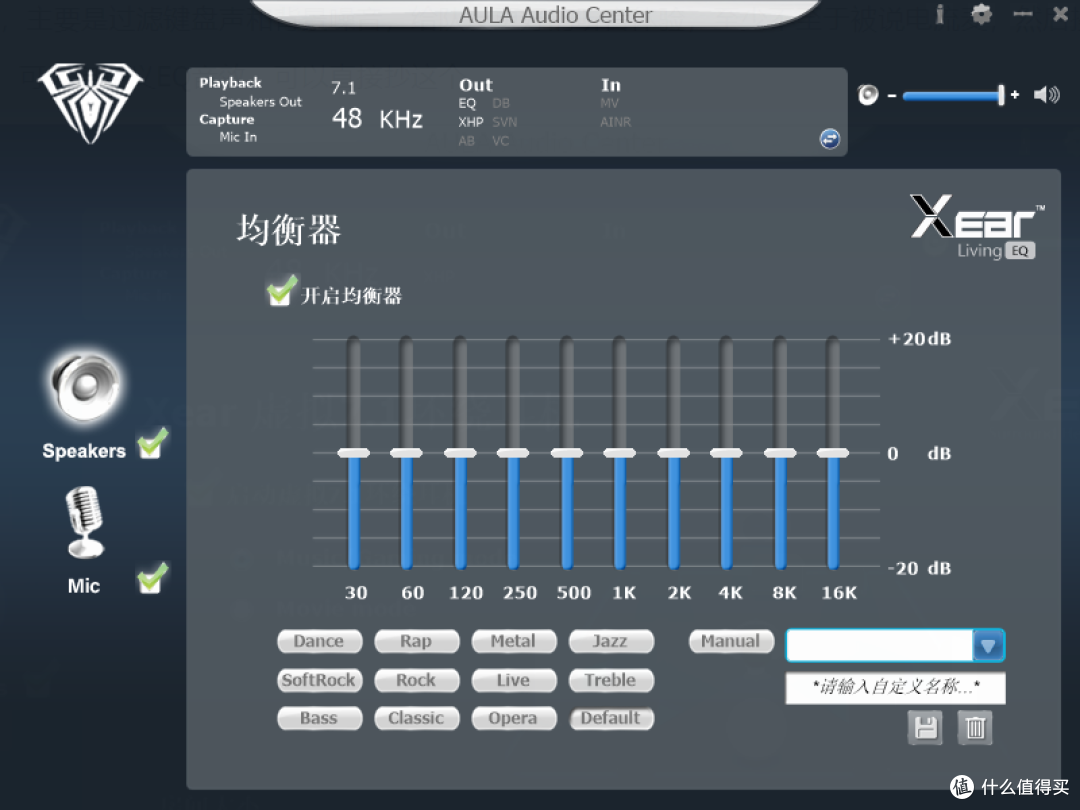Image resolution: width=1080 pixels, height=810 pixels.
Task: Apply the Classic EQ preset
Action: click(417, 718)
